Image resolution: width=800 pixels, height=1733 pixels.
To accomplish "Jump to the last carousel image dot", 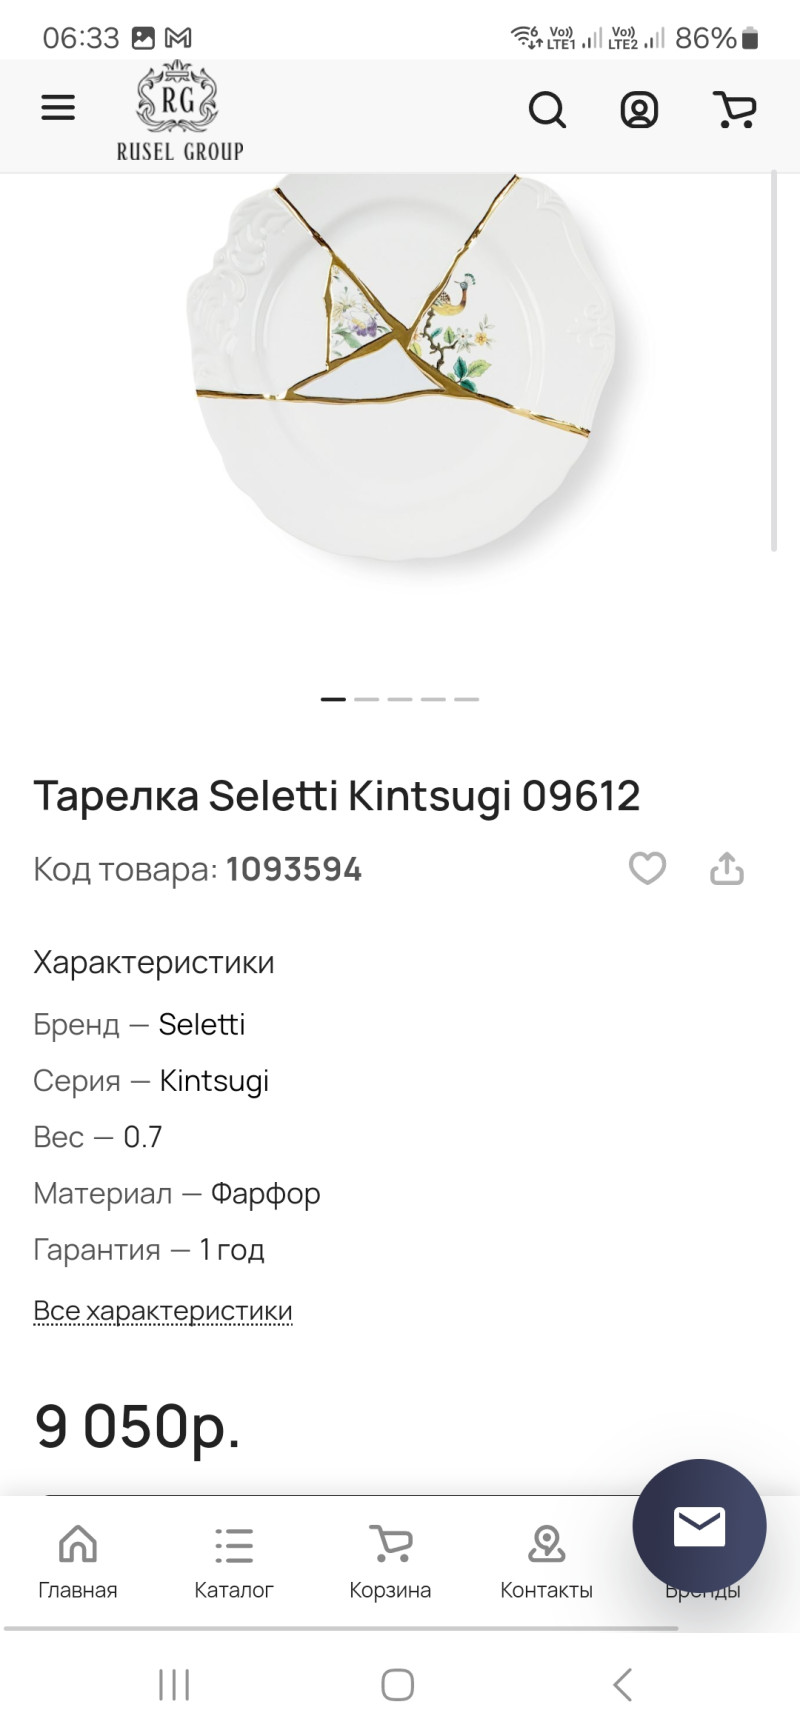I will [x=466, y=699].
